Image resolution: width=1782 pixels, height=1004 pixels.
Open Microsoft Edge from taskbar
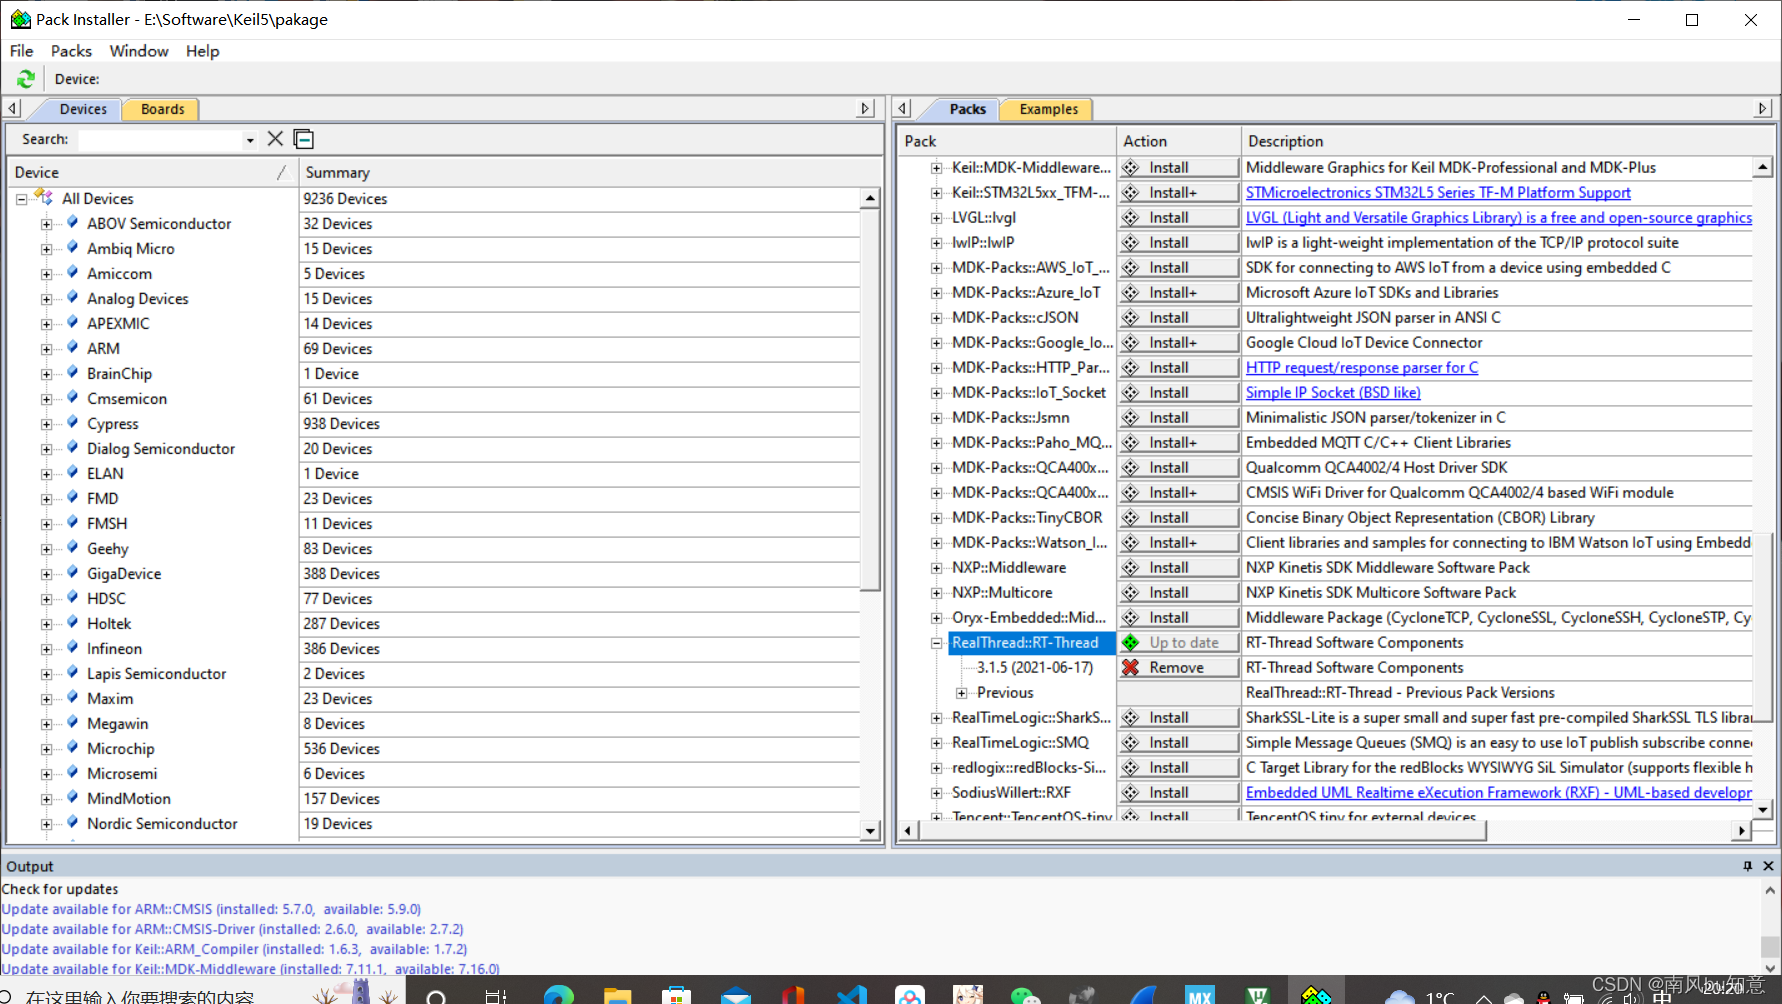(559, 994)
